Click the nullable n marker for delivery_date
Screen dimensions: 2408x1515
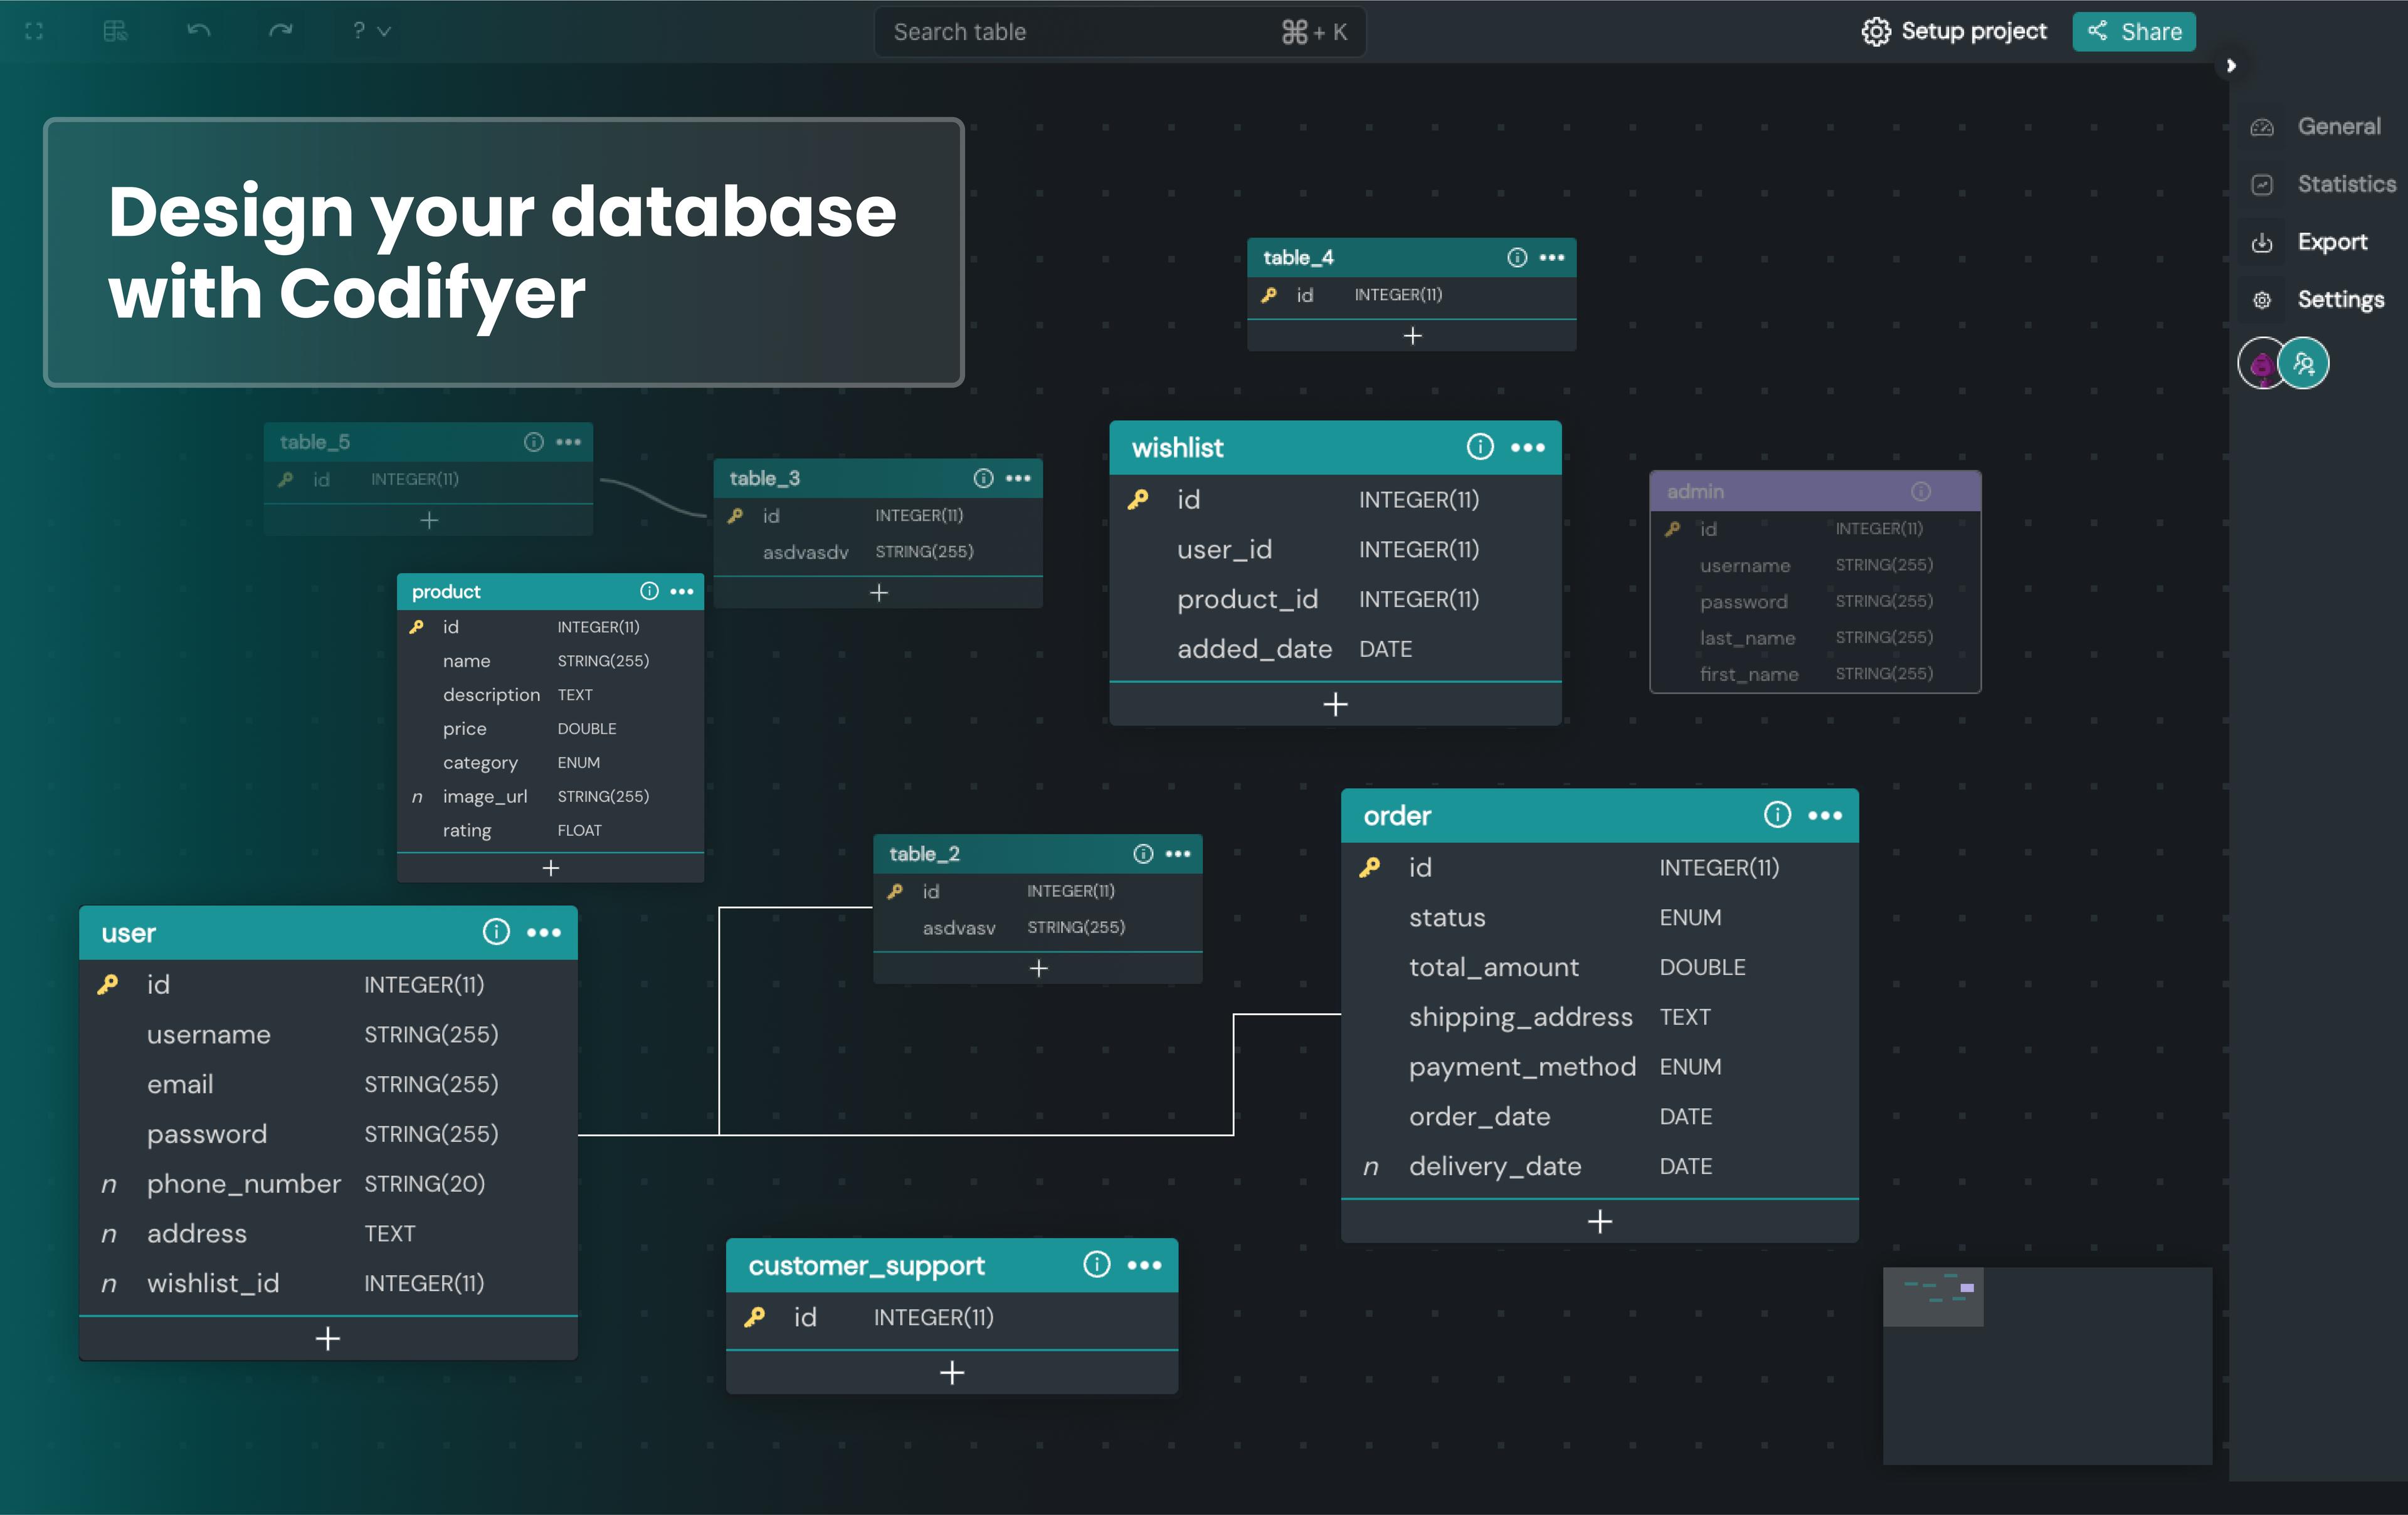(1371, 1168)
